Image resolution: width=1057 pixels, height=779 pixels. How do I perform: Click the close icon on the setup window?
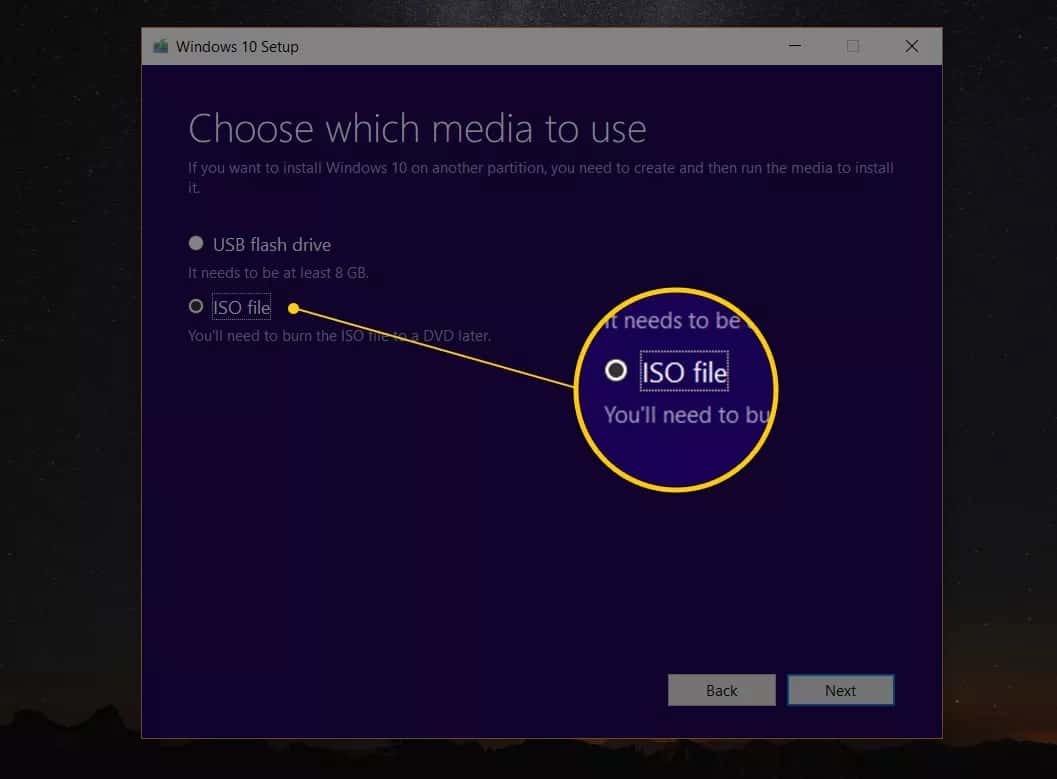[x=912, y=46]
